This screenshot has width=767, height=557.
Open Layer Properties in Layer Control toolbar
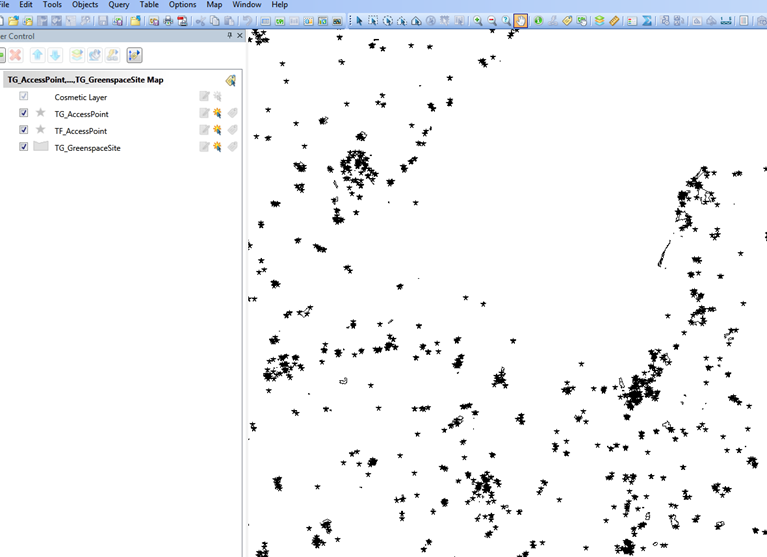(77, 55)
